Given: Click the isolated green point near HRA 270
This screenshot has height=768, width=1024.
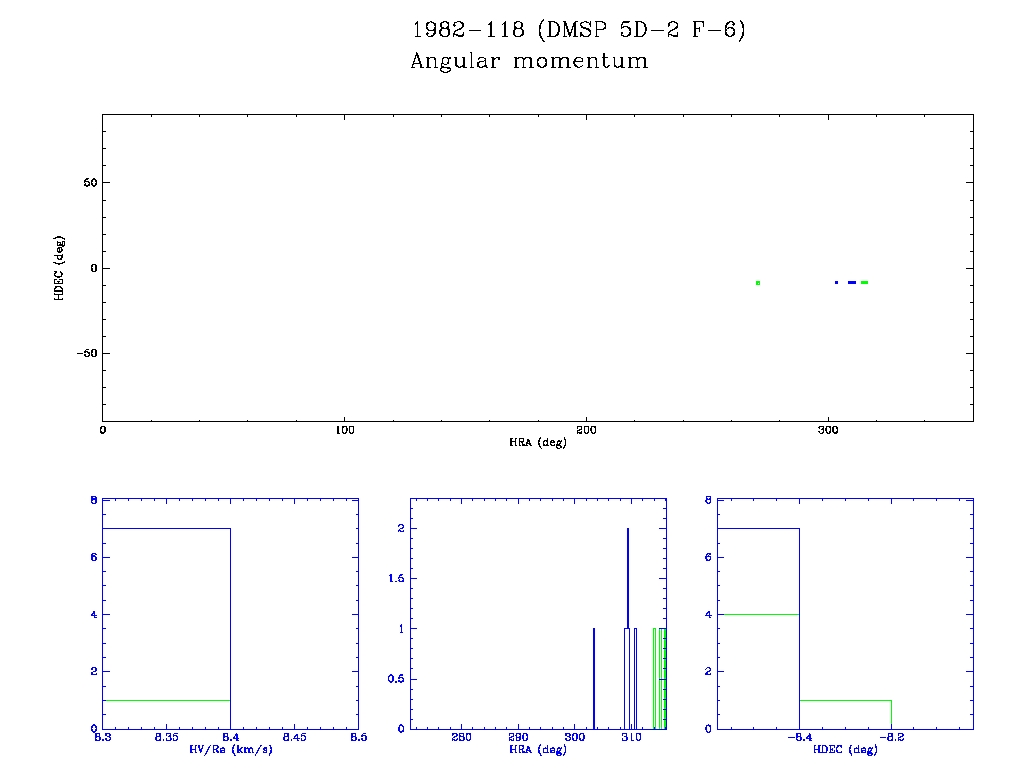Looking at the screenshot, I should (758, 283).
